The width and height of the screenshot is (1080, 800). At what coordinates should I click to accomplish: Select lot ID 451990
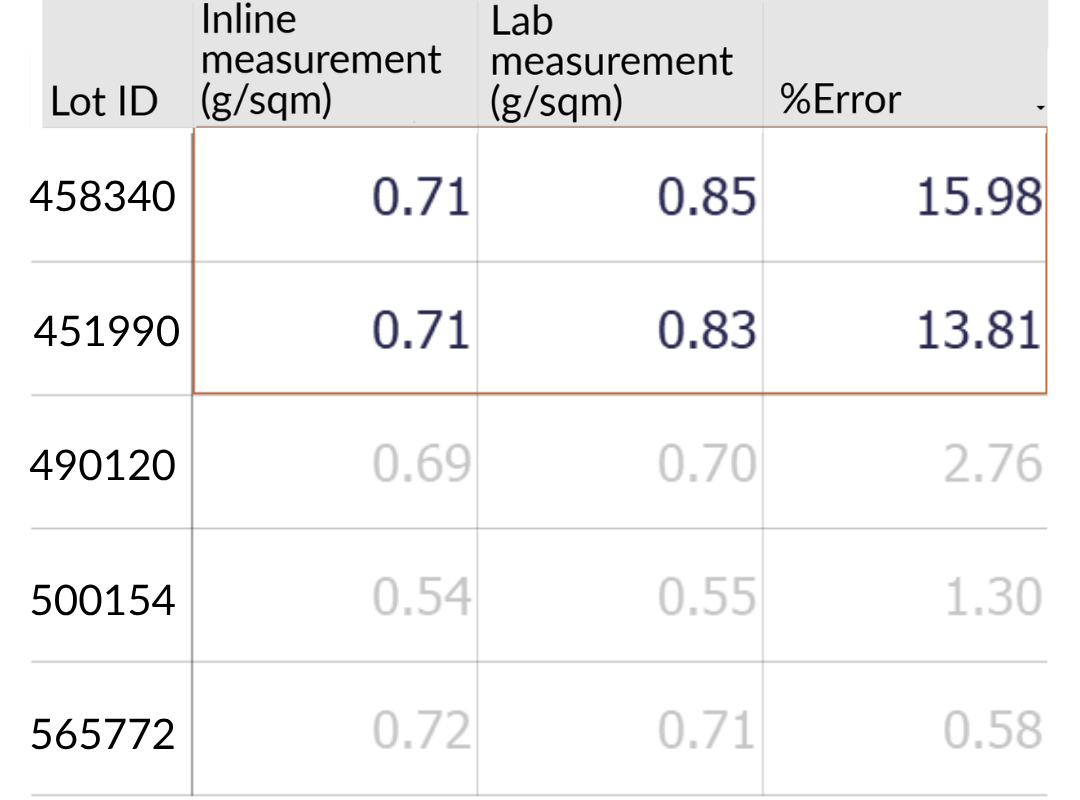[x=107, y=331]
